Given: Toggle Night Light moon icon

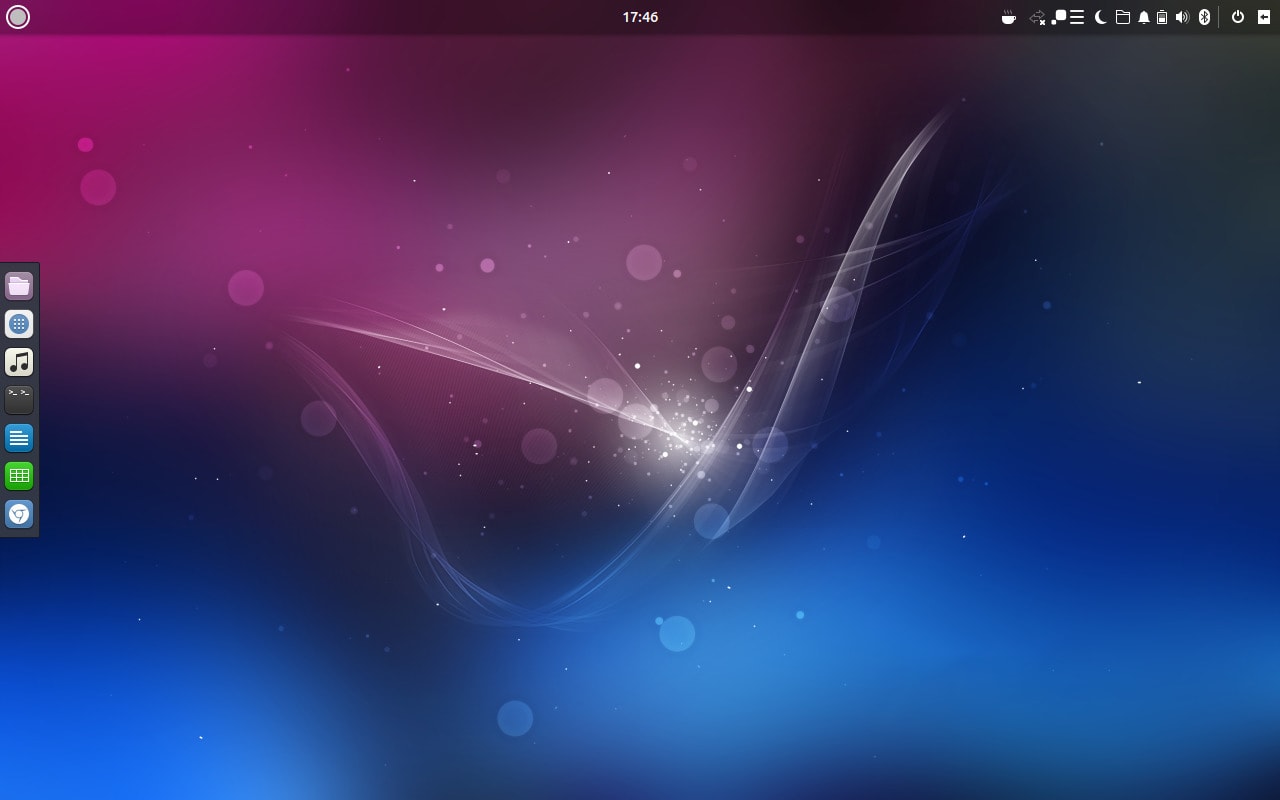Looking at the screenshot, I should tap(1101, 17).
